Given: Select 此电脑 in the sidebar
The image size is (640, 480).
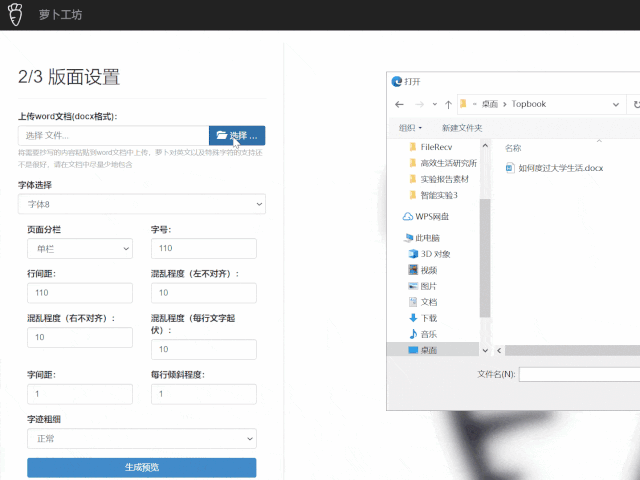Looking at the screenshot, I should [422, 238].
